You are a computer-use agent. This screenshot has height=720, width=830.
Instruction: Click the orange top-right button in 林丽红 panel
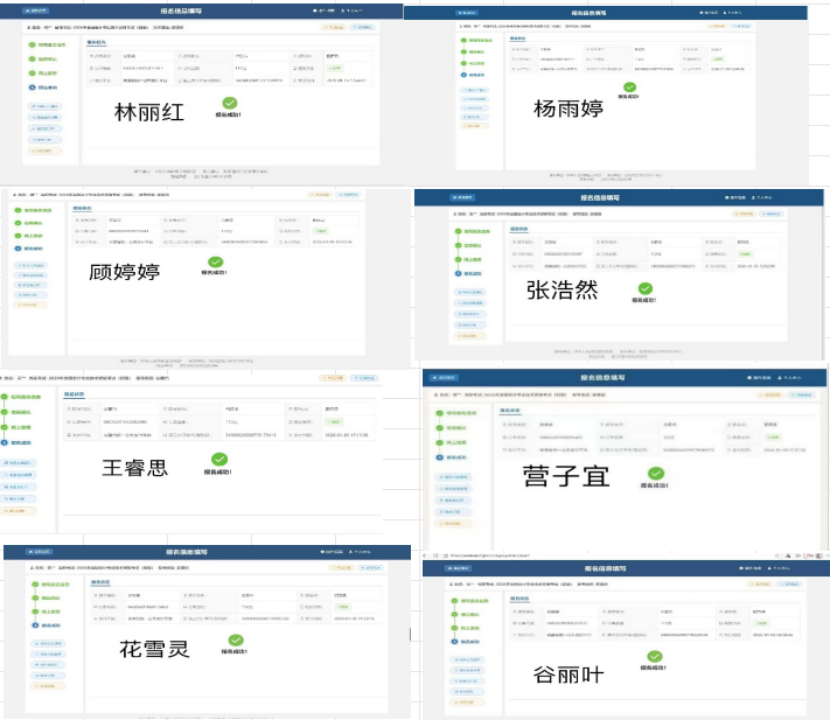click(333, 27)
